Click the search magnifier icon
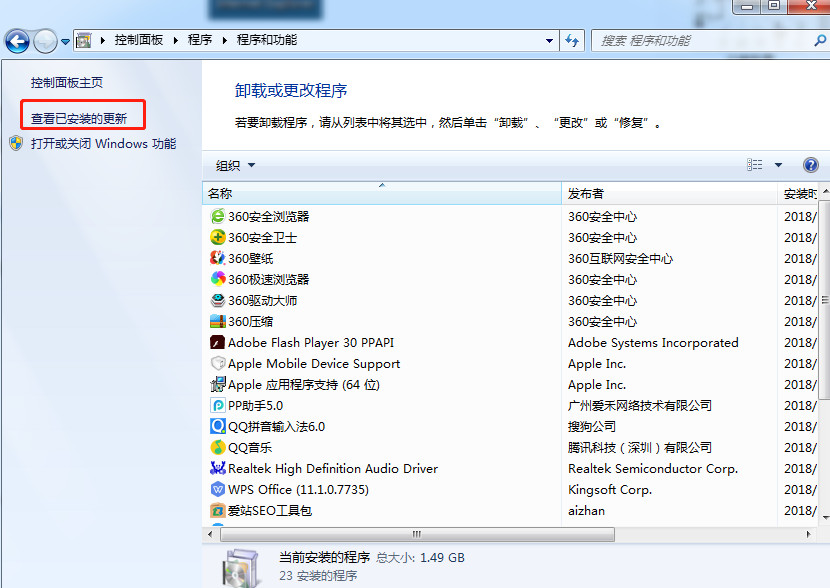The width and height of the screenshot is (830, 588). tap(820, 40)
